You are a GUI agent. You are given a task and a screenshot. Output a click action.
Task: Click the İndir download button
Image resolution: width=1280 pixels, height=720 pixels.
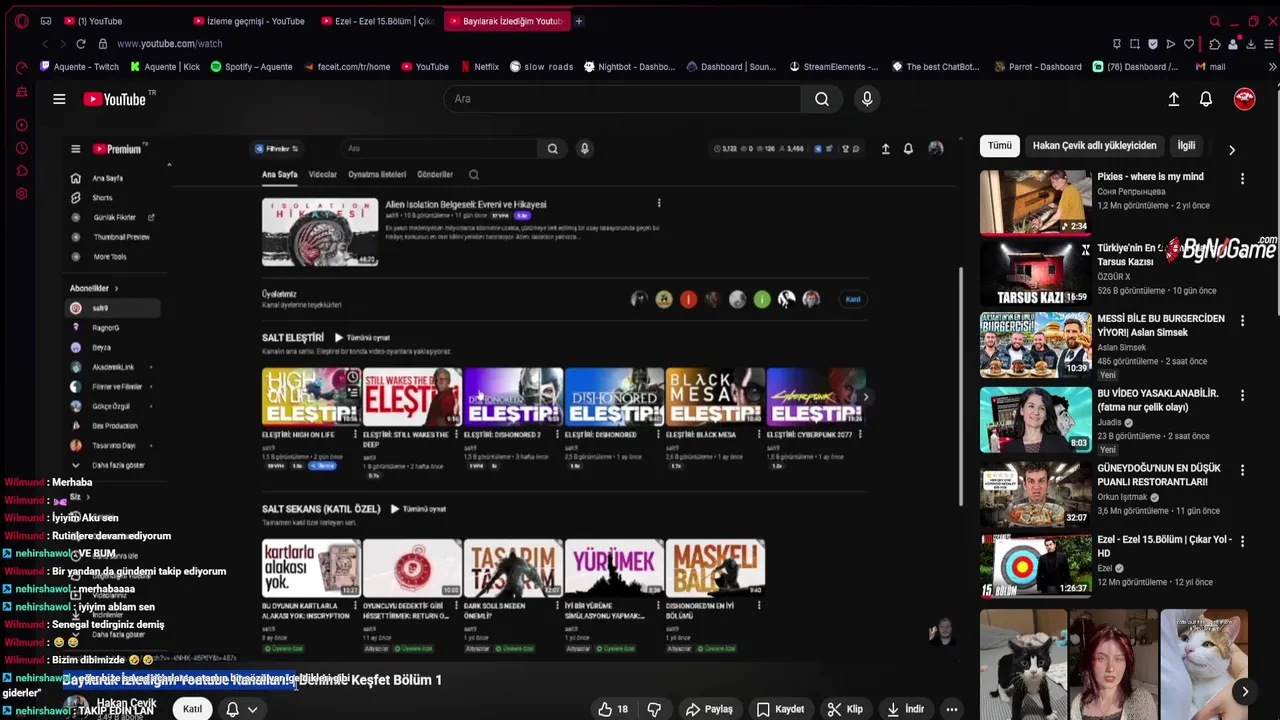905,709
